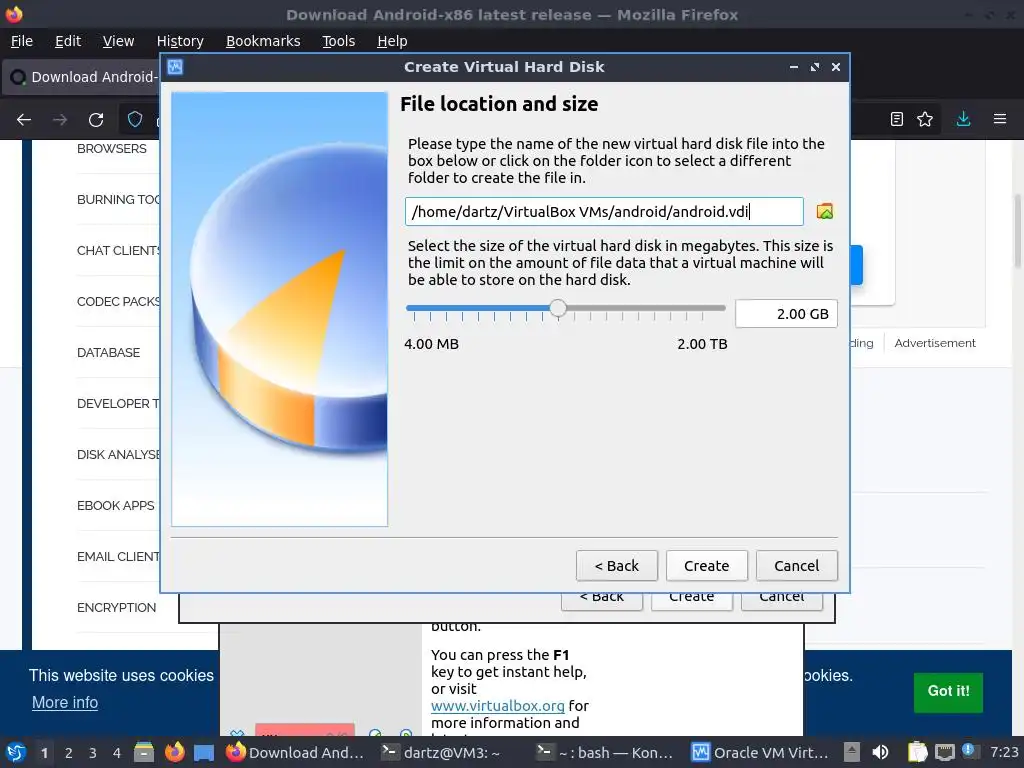The height and width of the screenshot is (768, 1024).
Task: Go back with the < Back button in the front dialog
Action: pyautogui.click(x=616, y=566)
